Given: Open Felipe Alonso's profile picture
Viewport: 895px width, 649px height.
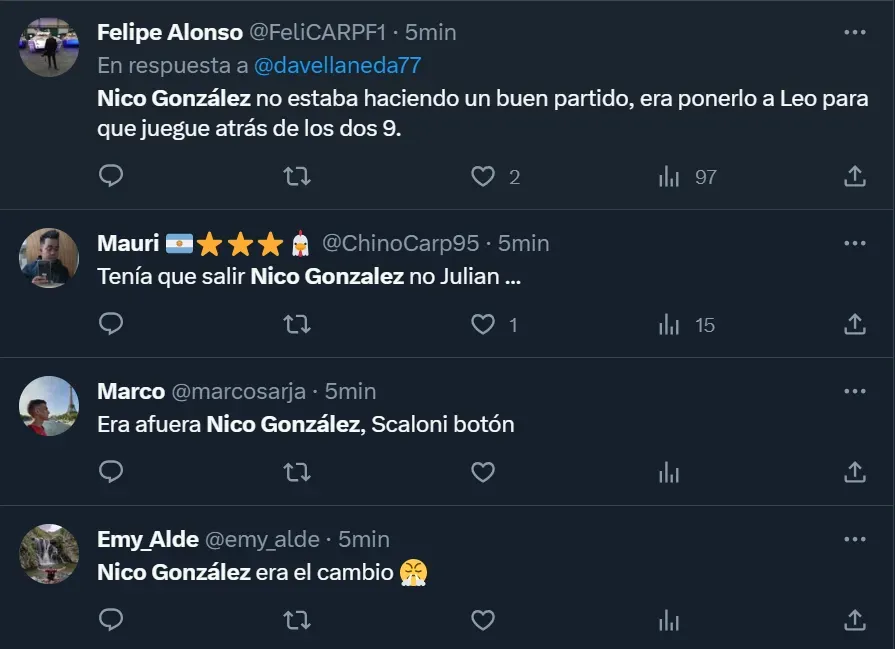Looking at the screenshot, I should tap(49, 47).
